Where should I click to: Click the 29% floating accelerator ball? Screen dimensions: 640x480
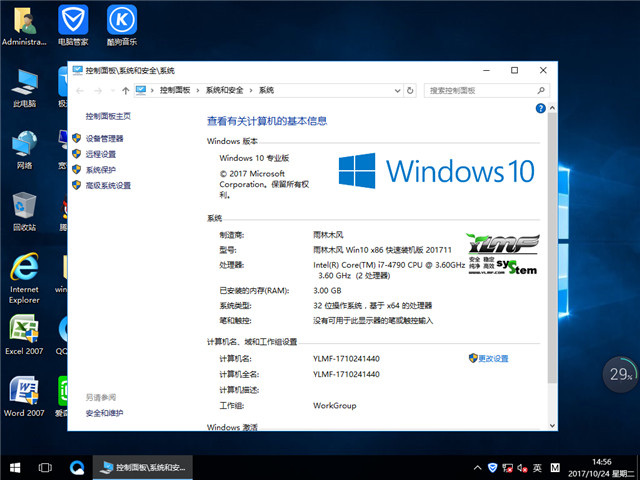[x=620, y=374]
